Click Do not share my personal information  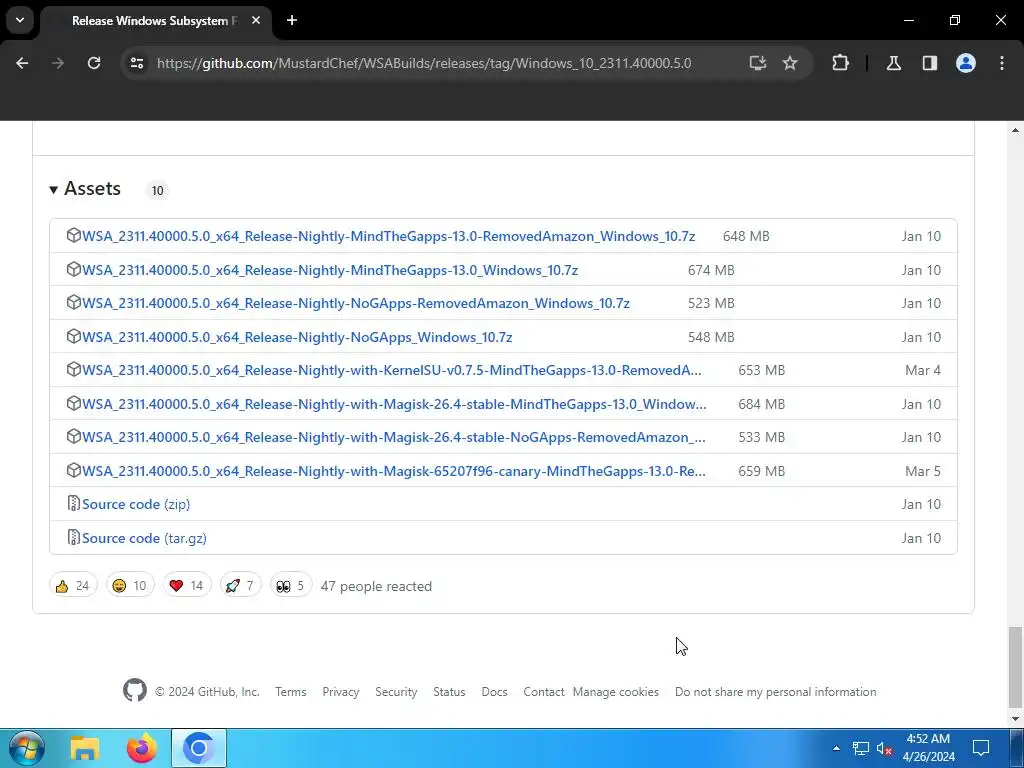point(776,692)
